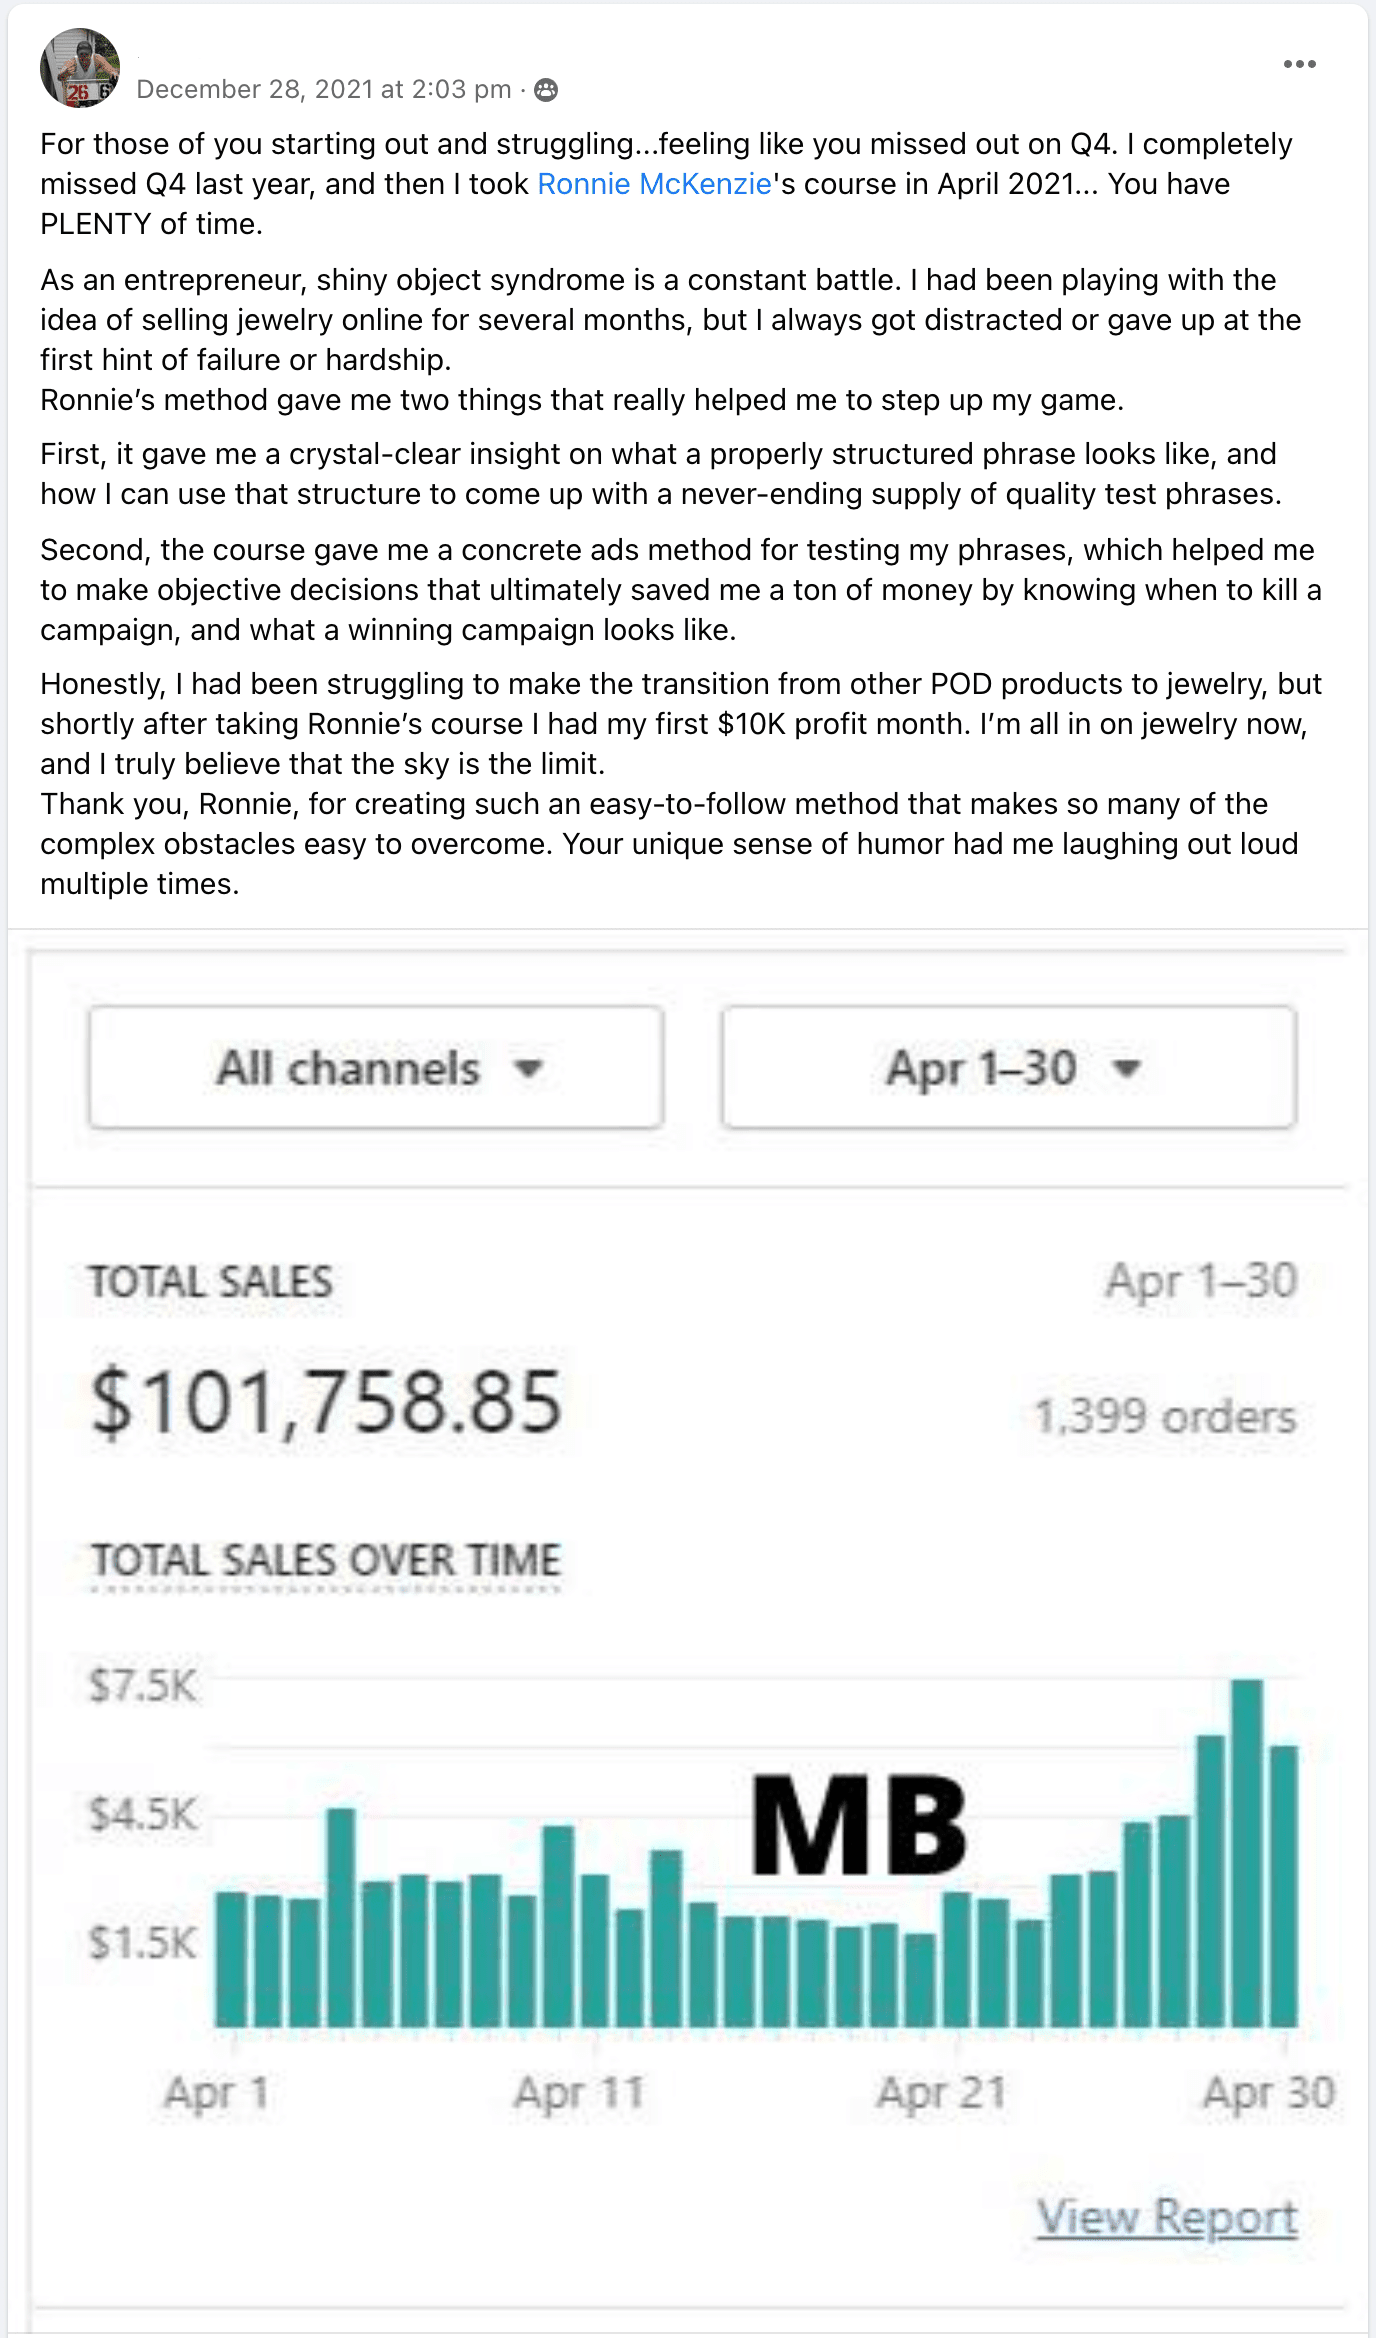Click the Apr 30 x-axis label

tap(1268, 2092)
